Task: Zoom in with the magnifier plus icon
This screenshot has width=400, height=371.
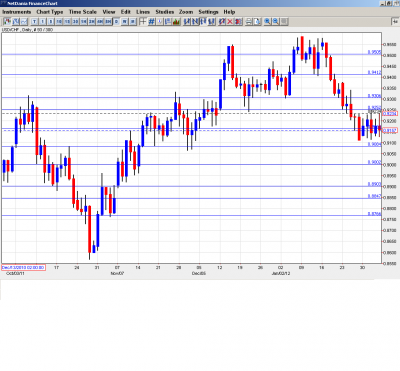Action: pos(267,22)
